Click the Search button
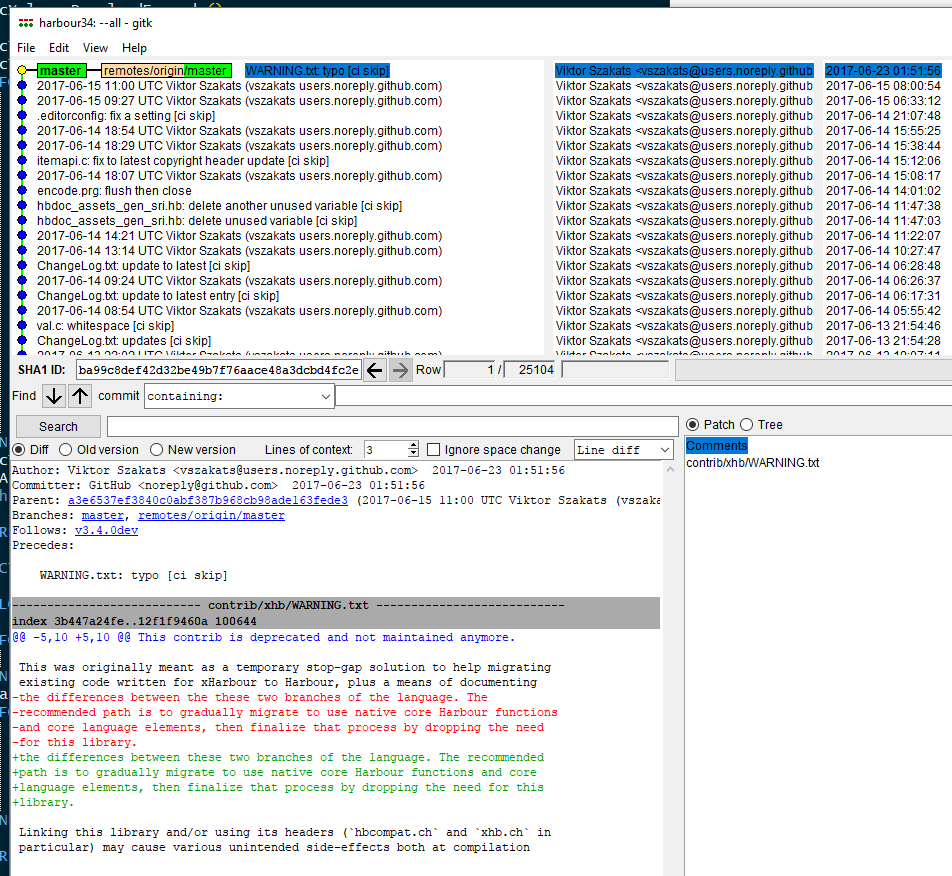This screenshot has width=952, height=876. (x=58, y=426)
